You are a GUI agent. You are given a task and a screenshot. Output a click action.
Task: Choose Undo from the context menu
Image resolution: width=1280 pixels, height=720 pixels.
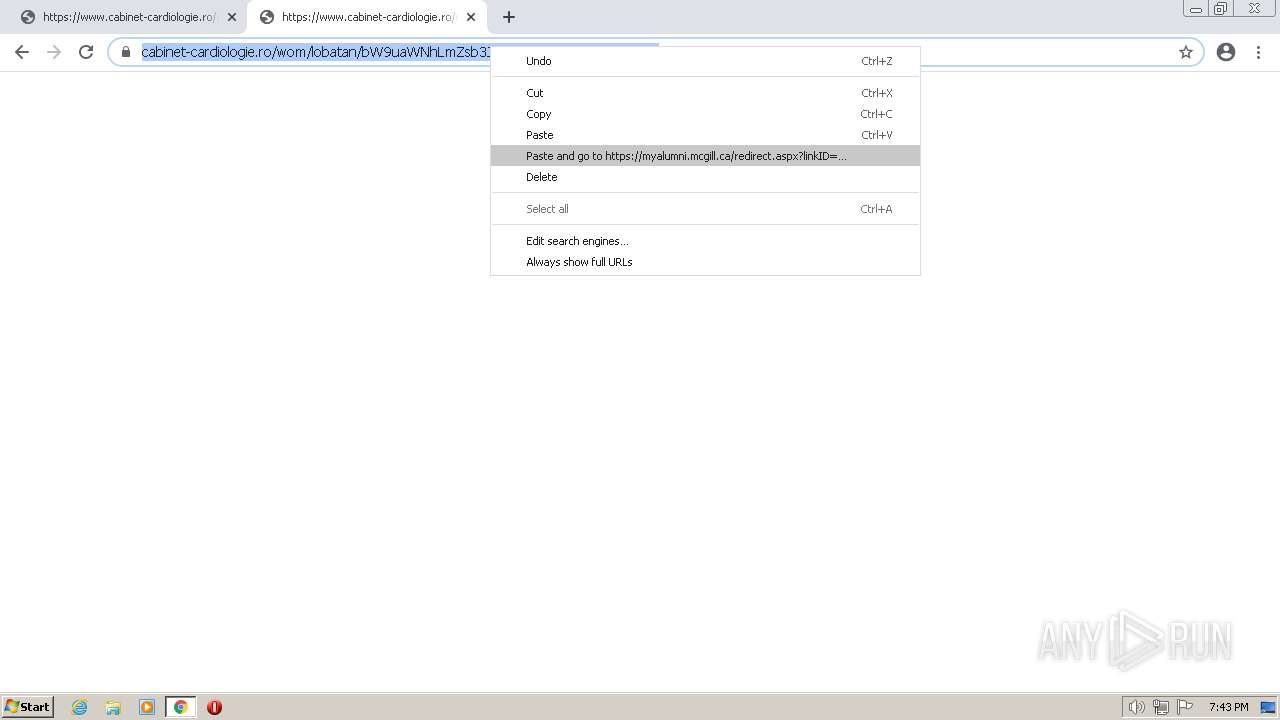point(705,61)
